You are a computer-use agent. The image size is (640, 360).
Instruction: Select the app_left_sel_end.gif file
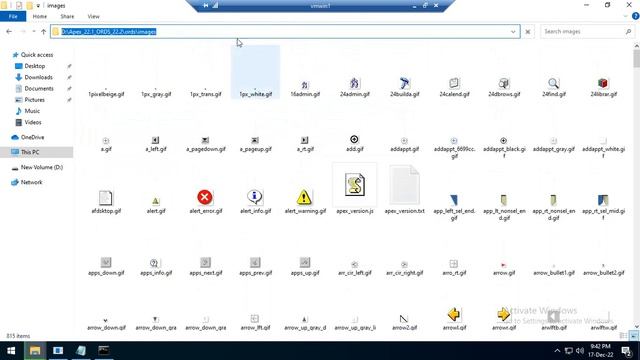click(x=454, y=200)
